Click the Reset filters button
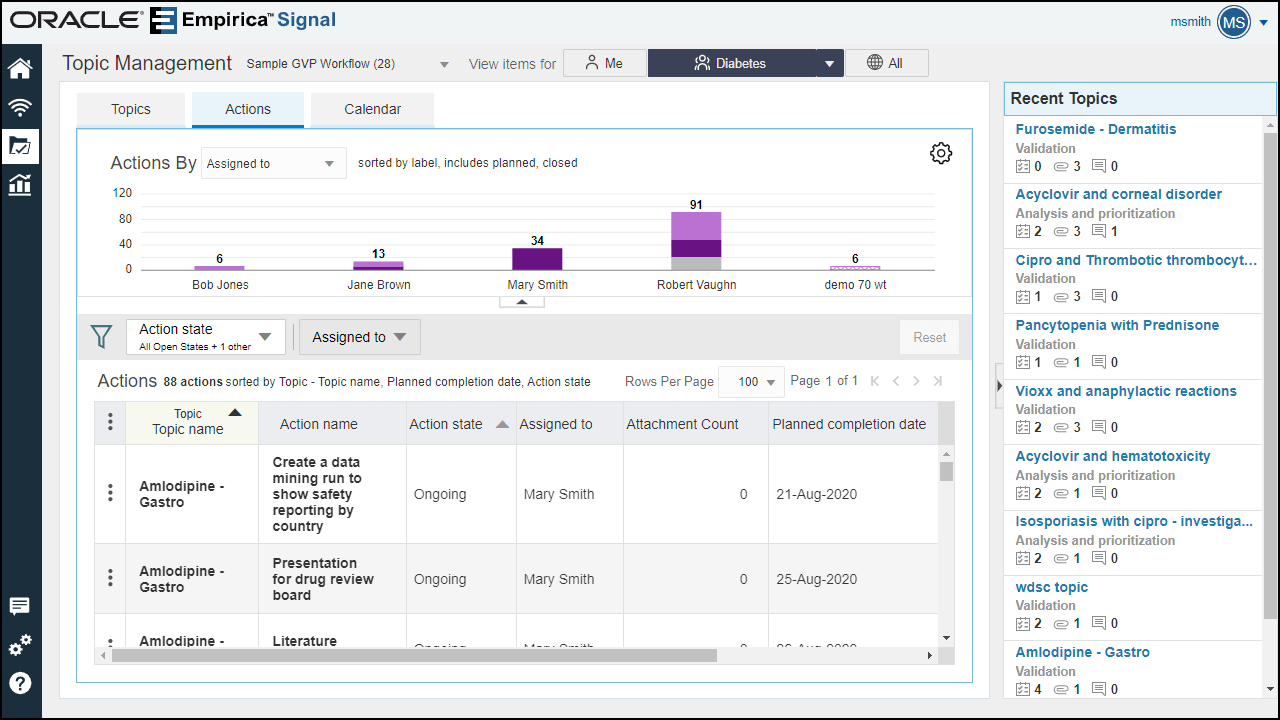The image size is (1280, 720). [929, 337]
